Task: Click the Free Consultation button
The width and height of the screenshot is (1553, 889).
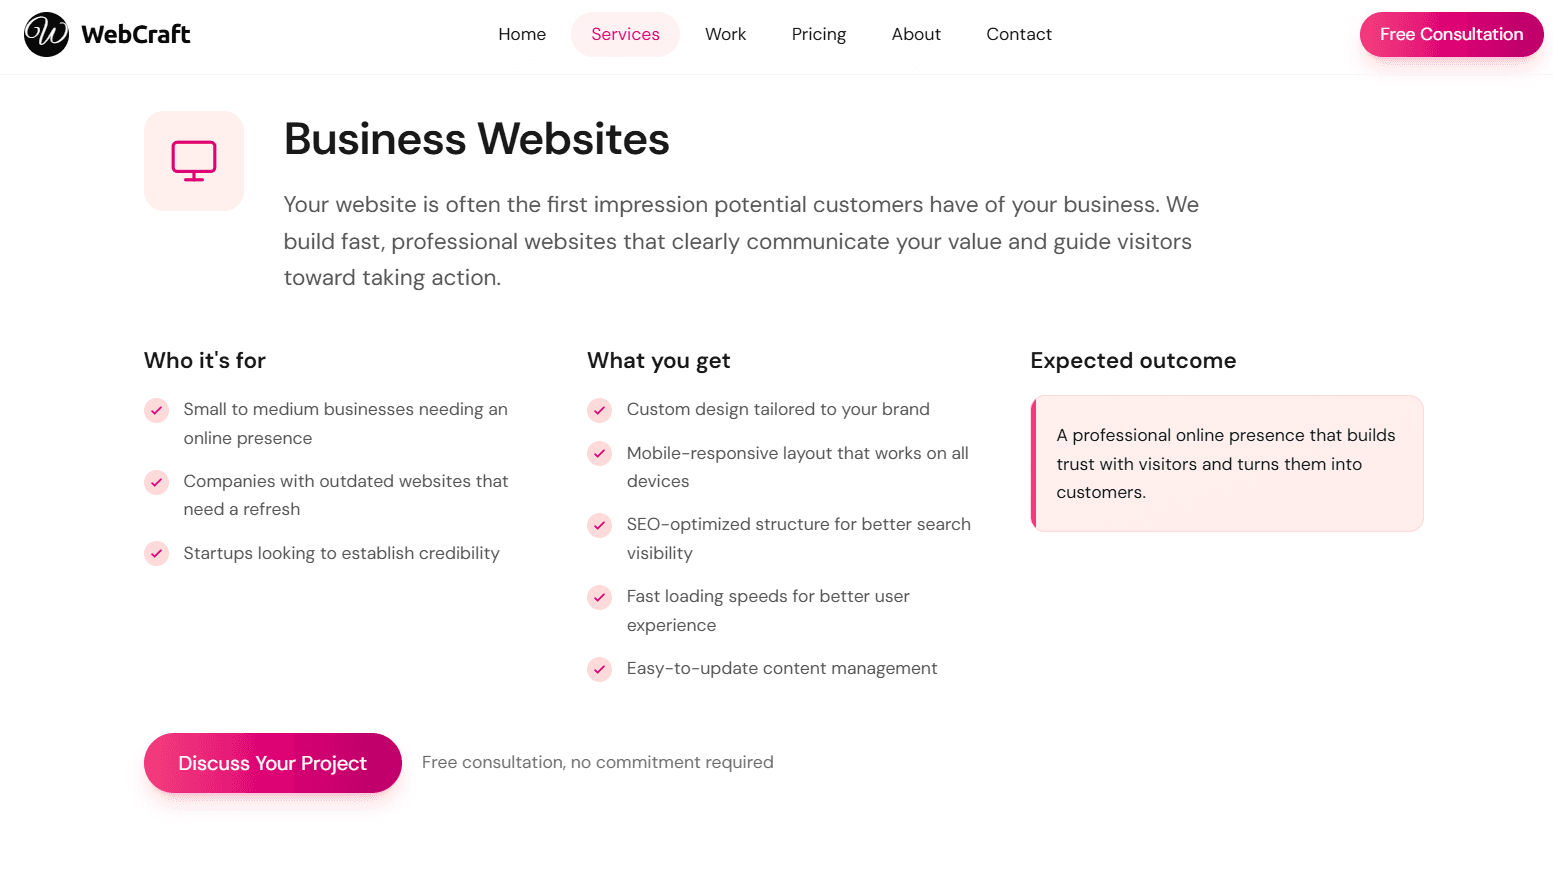Action: 1450,34
